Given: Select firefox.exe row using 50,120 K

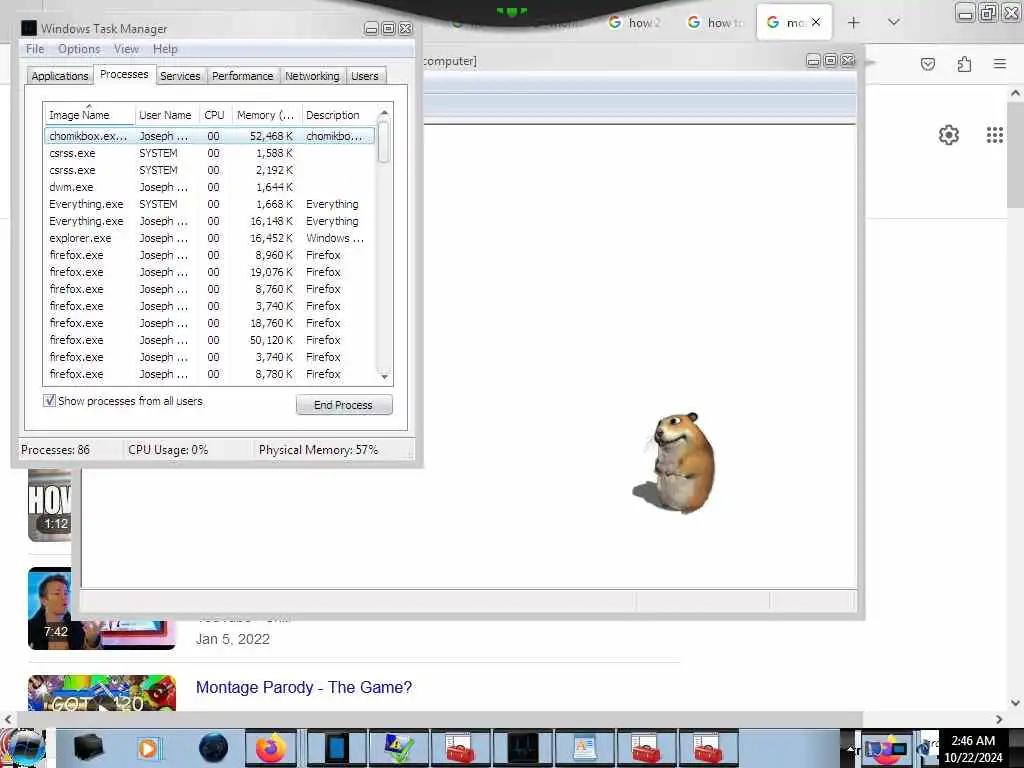Looking at the screenshot, I should 210,340.
